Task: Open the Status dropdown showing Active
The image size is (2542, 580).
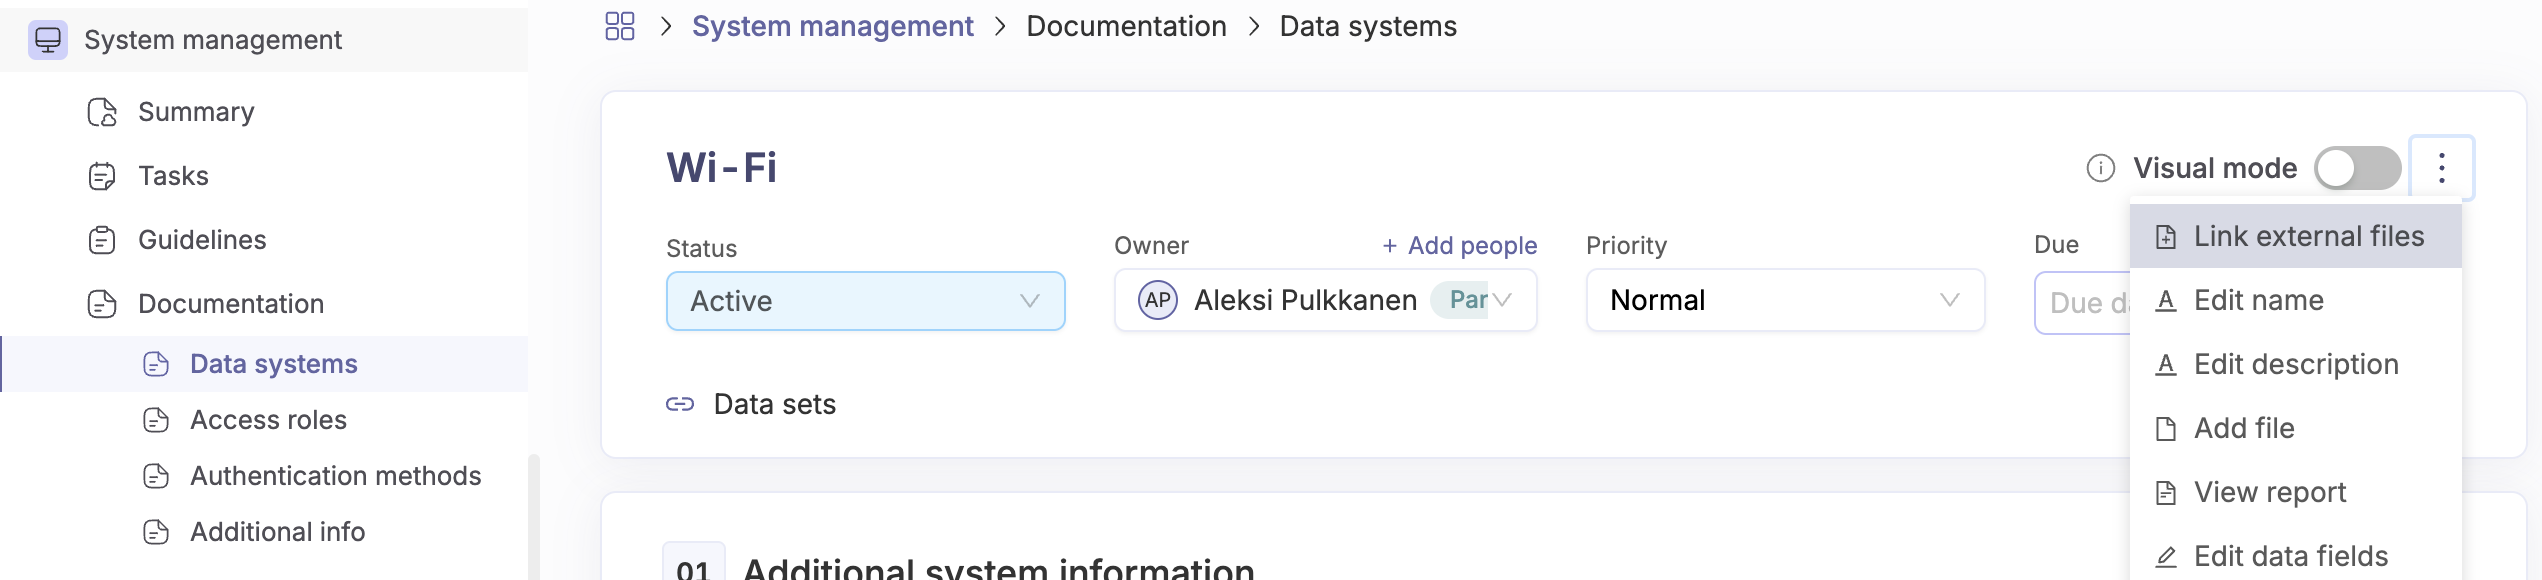Action: pyautogui.click(x=866, y=301)
